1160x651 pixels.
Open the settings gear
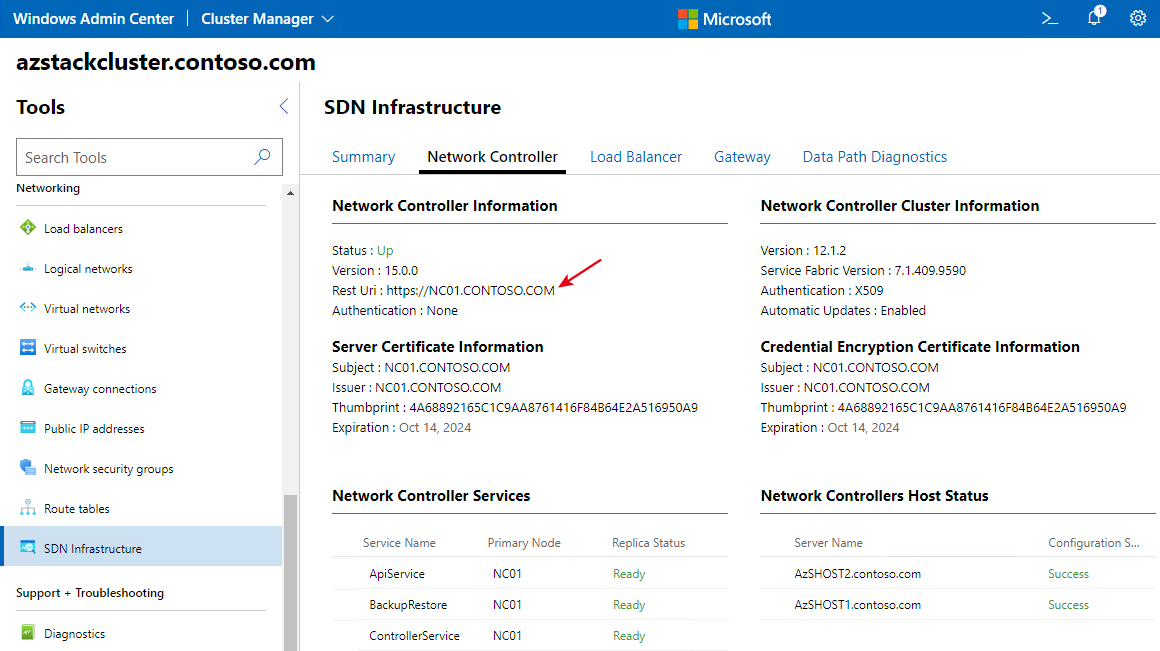tap(1138, 18)
